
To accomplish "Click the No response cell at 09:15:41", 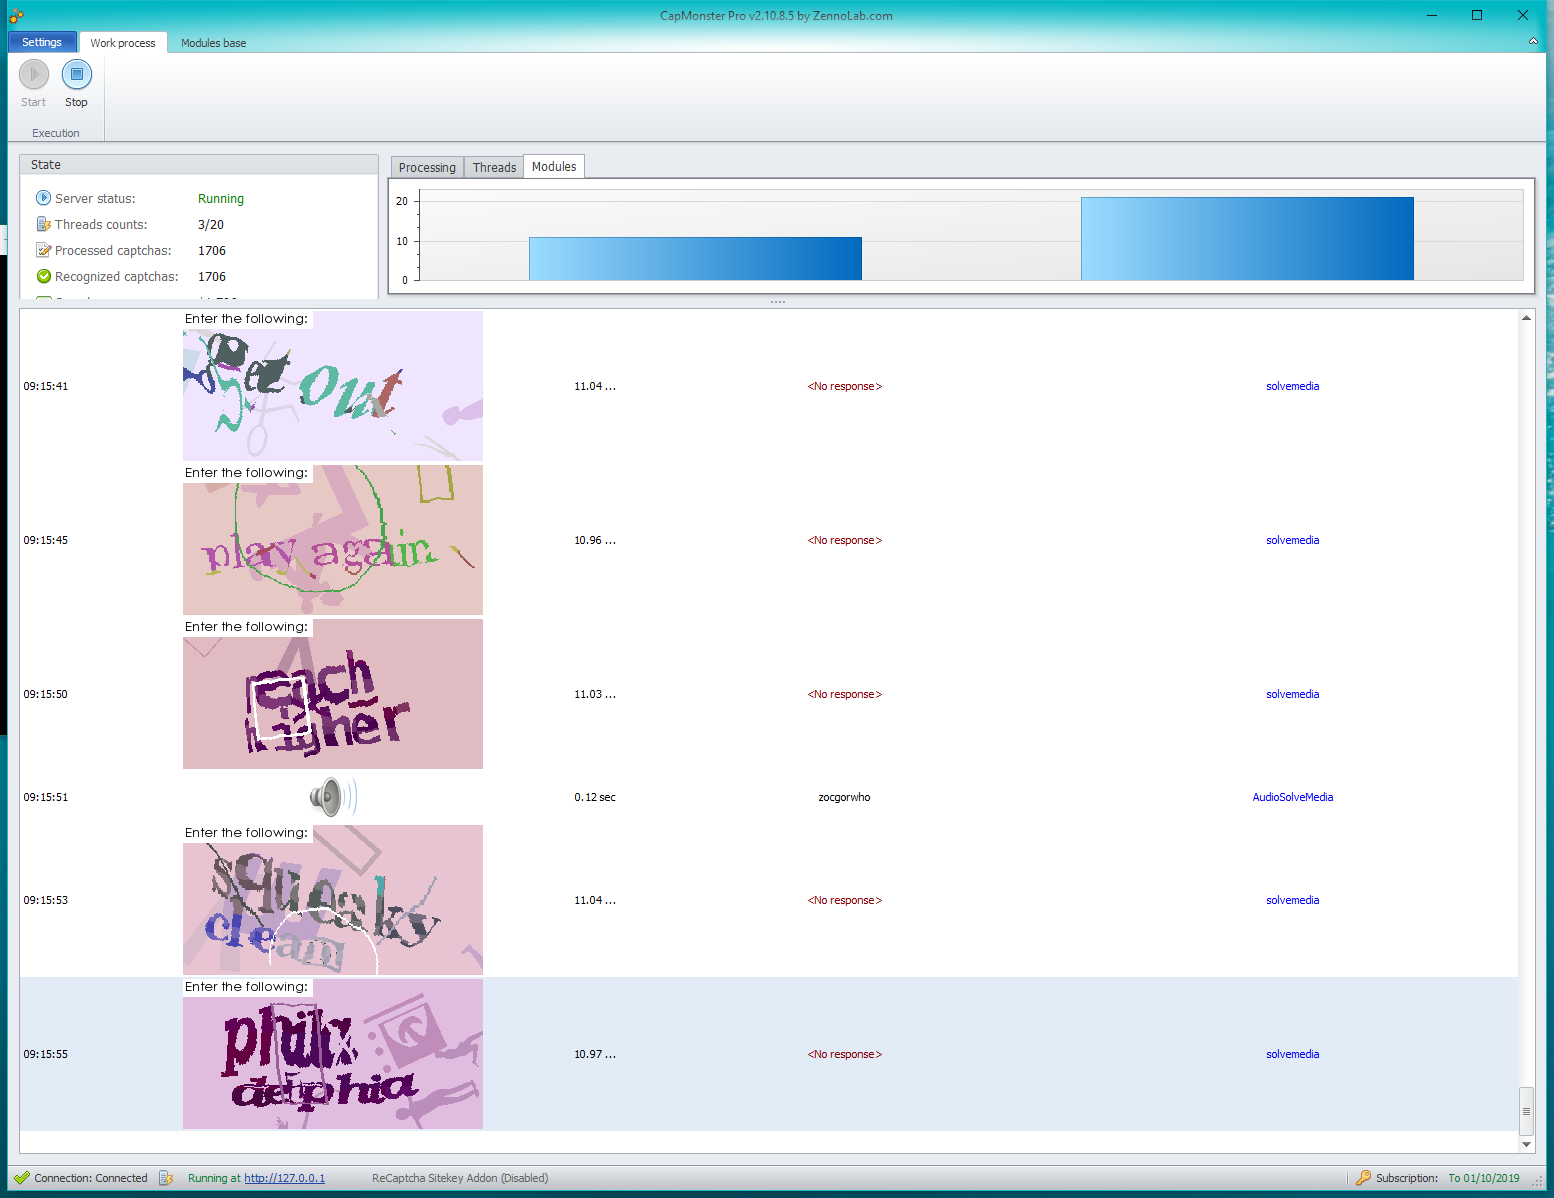I will point(844,386).
